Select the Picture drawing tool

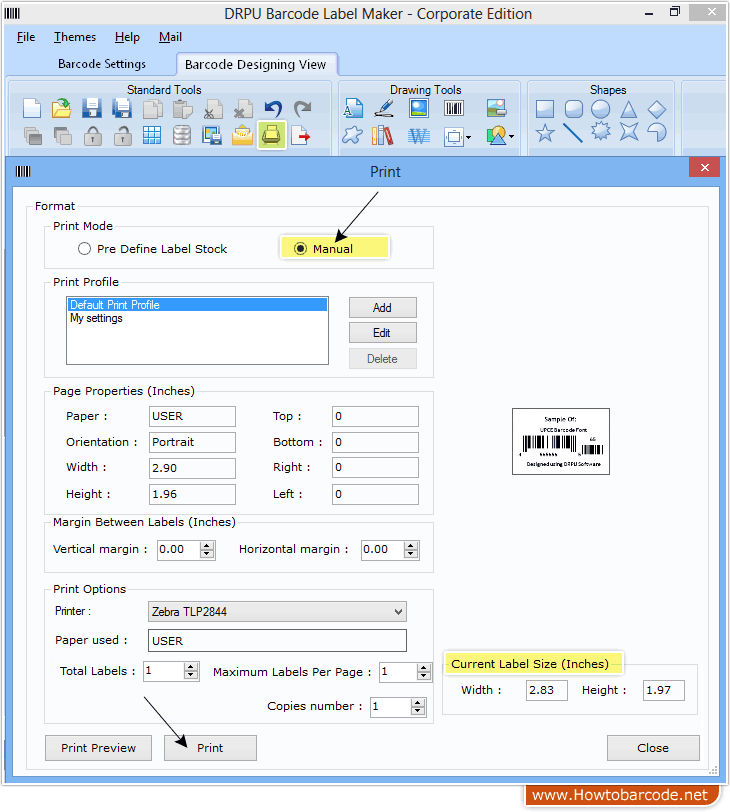click(x=418, y=109)
